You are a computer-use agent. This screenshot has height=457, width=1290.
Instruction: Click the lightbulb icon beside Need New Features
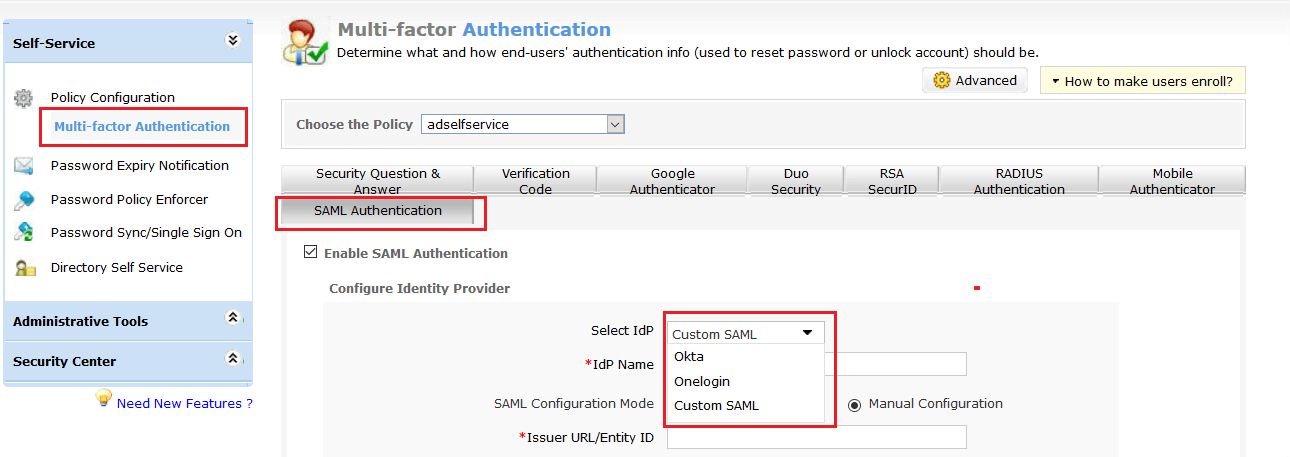[x=103, y=399]
